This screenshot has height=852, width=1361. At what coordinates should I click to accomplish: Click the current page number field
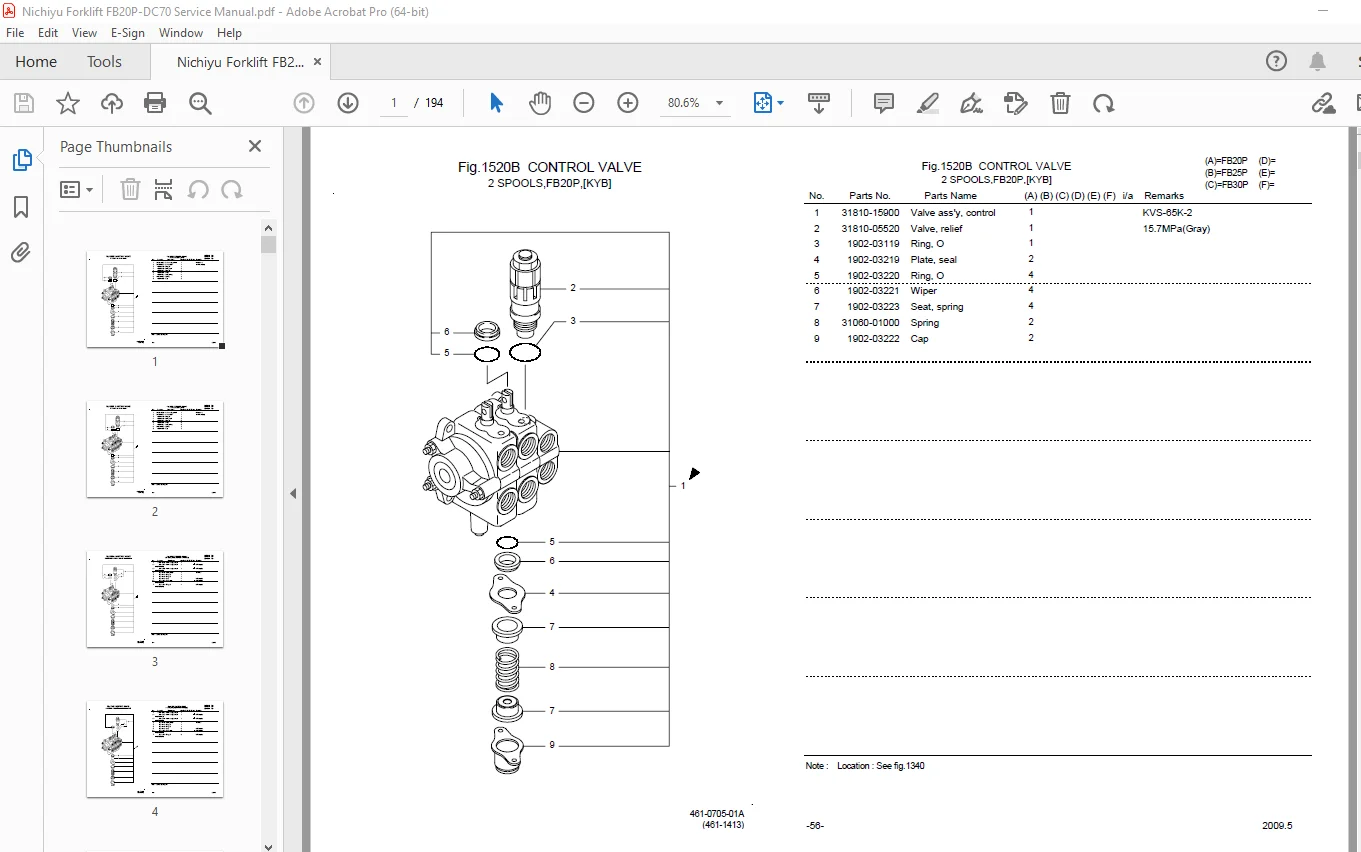pos(394,103)
